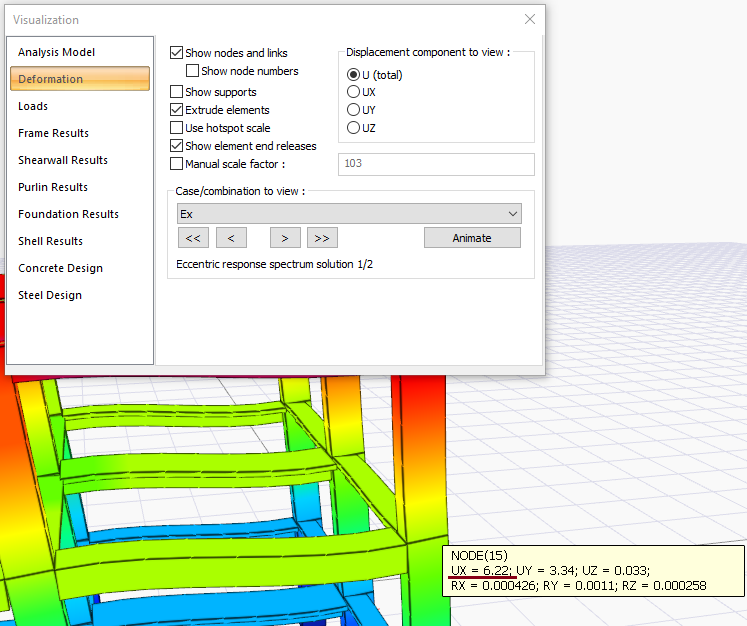Uncheck Extrude elements option
The height and width of the screenshot is (626, 747).
point(177,110)
